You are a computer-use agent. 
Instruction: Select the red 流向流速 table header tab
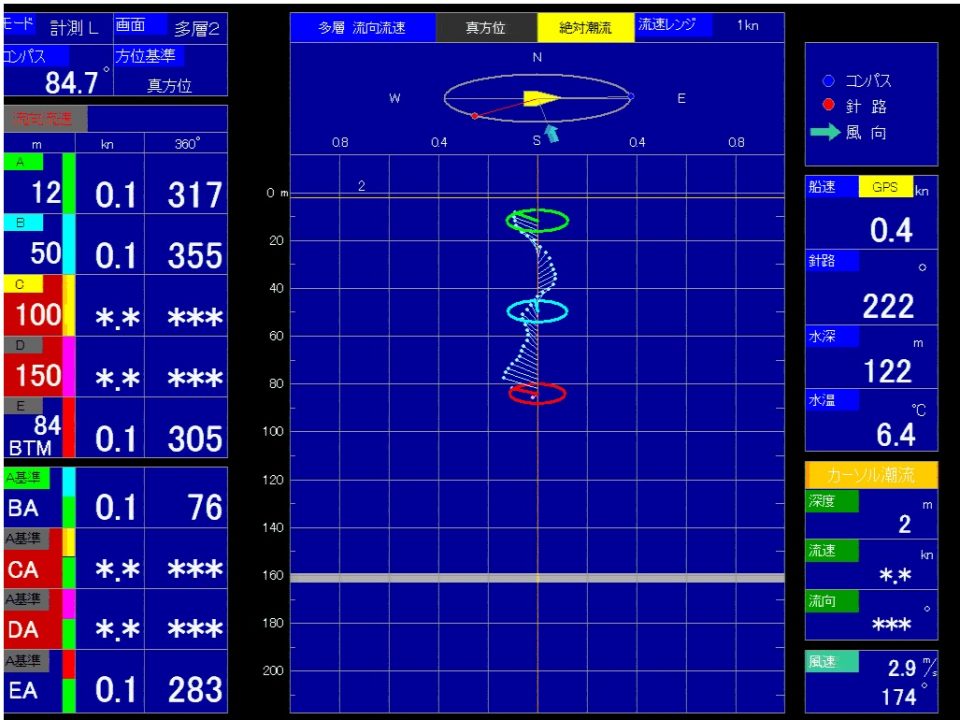(x=44, y=118)
